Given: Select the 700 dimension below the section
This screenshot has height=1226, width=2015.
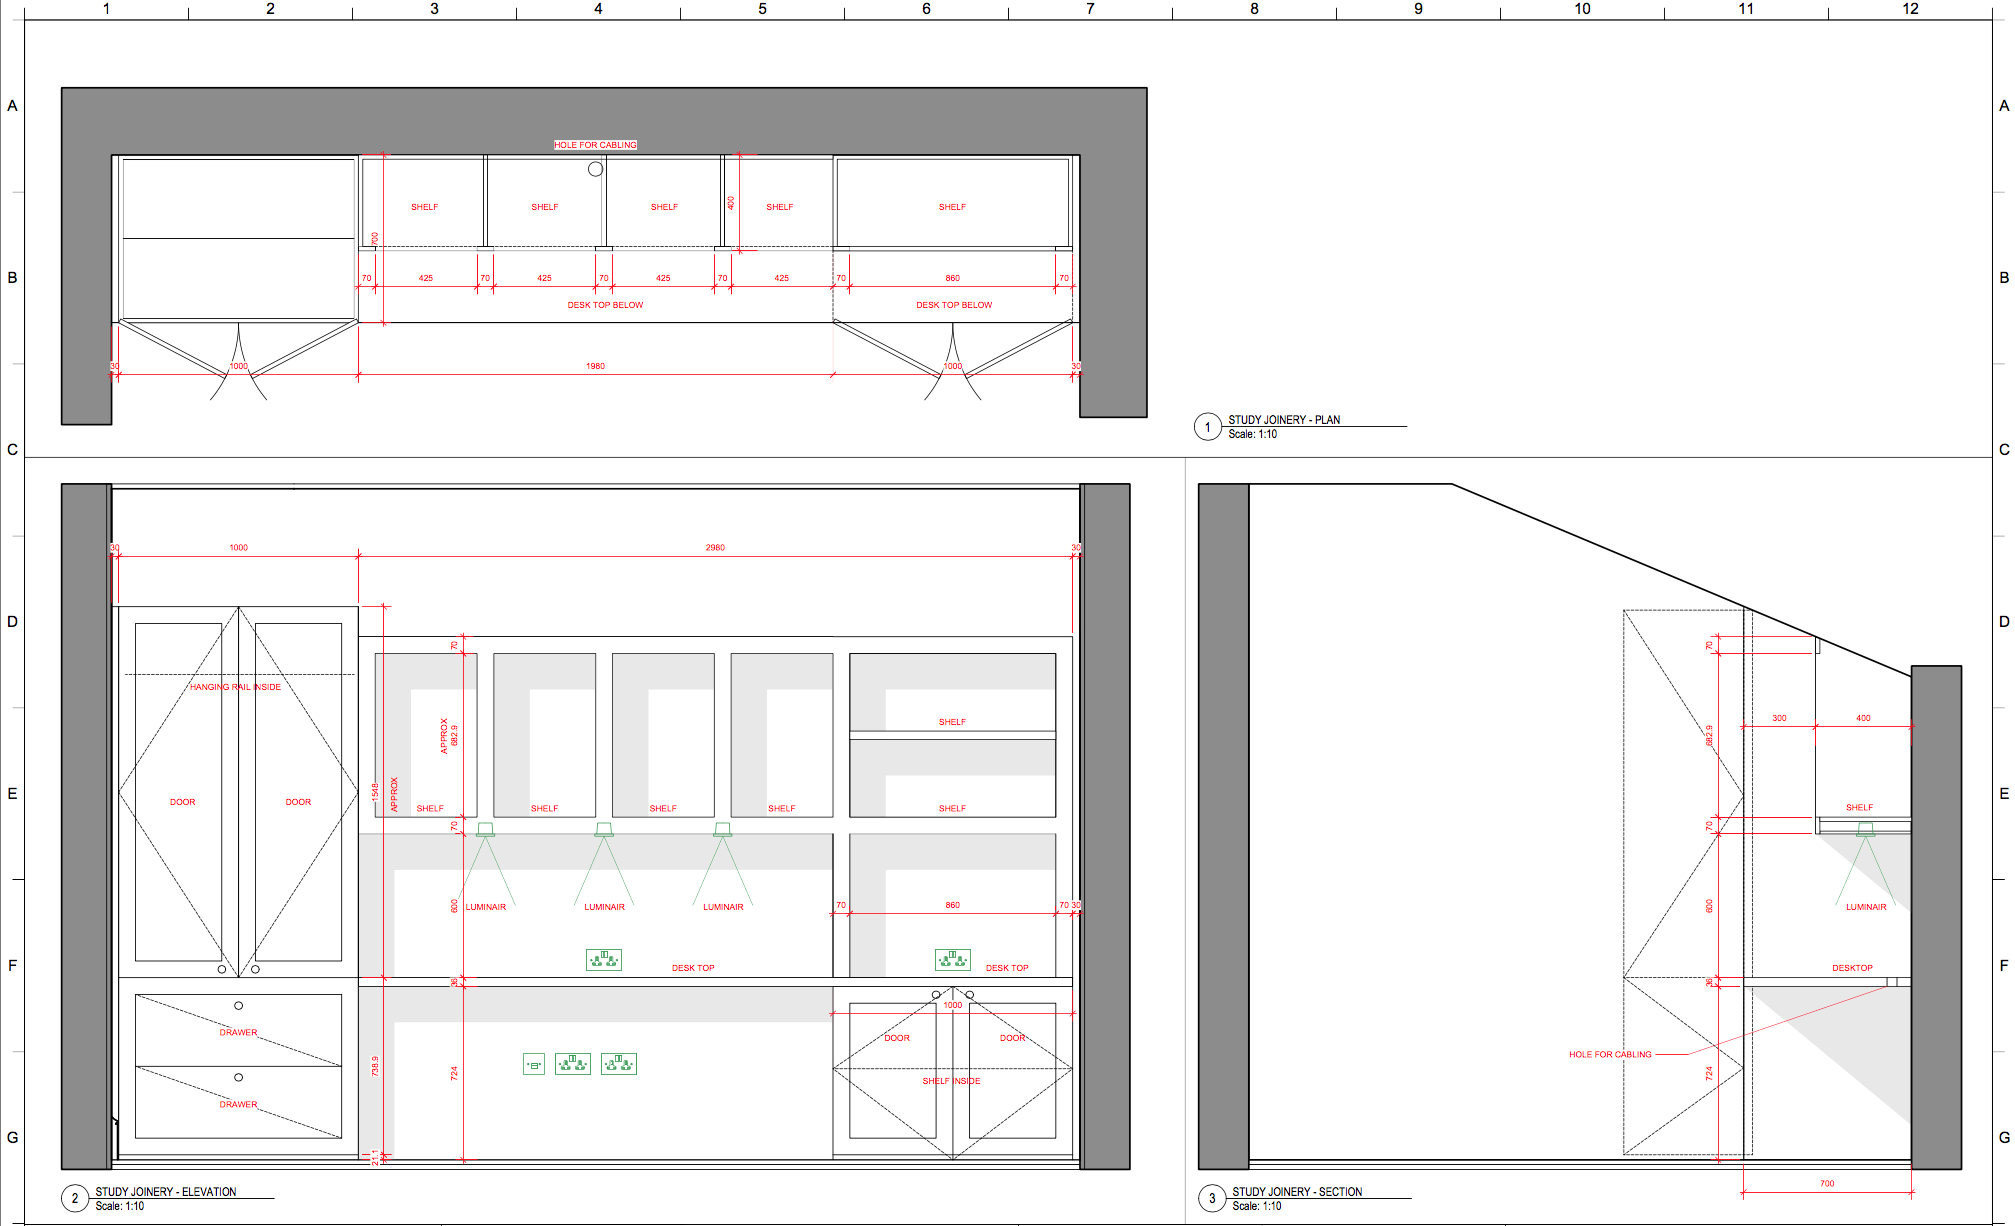Looking at the screenshot, I should 1827,1184.
